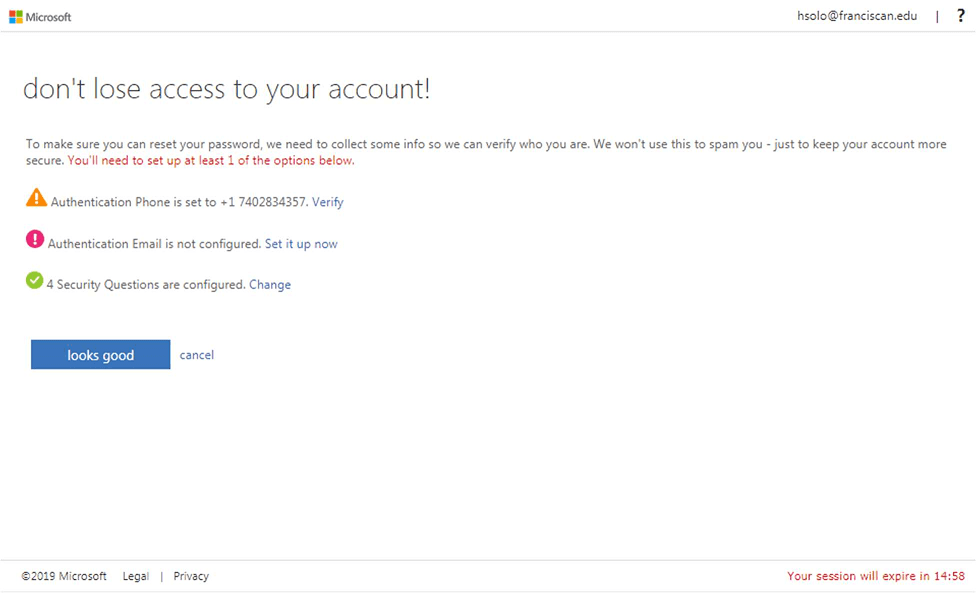This screenshot has width=976, height=593.
Task: Click the hsolo@franciscan.edu account name
Action: point(857,16)
